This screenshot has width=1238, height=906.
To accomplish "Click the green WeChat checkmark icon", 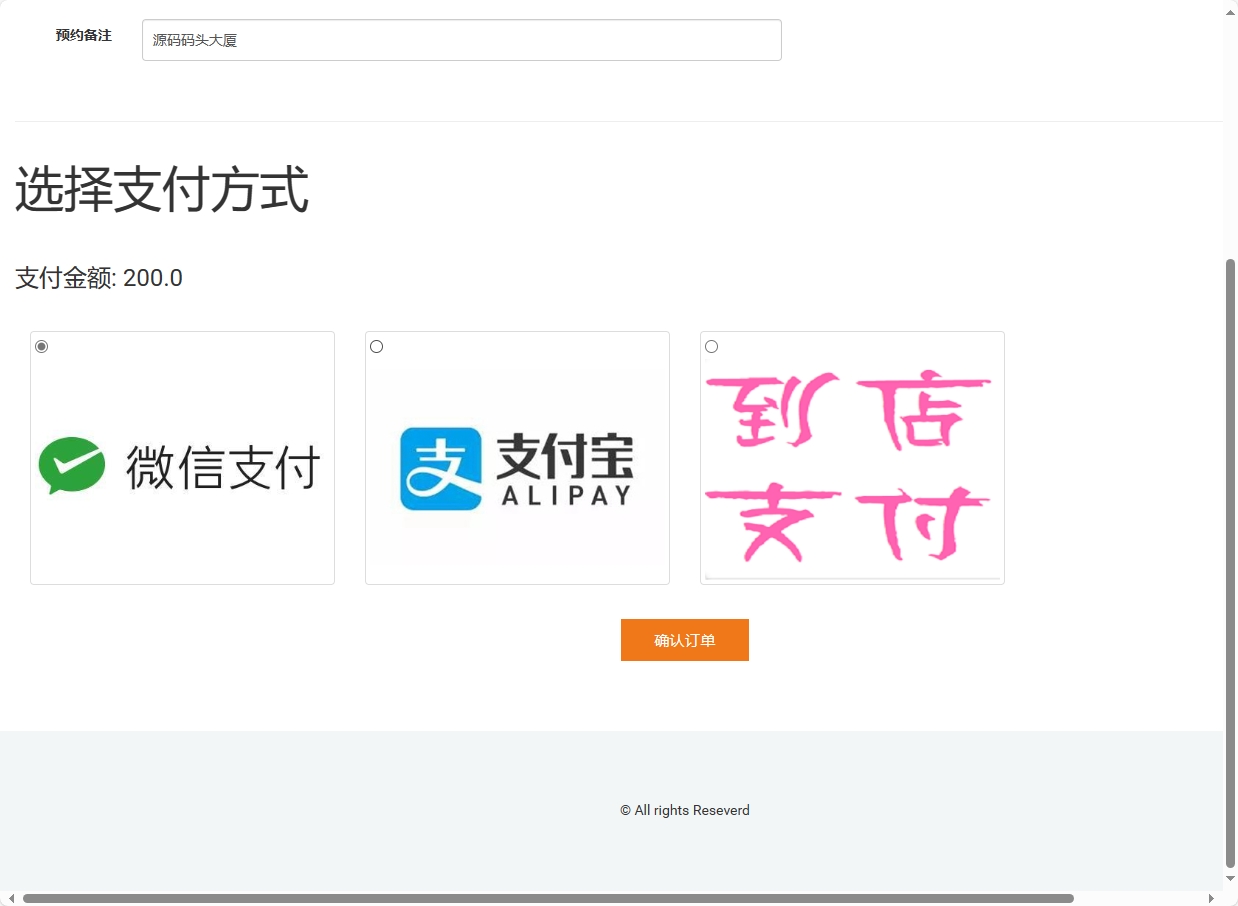I will (72, 464).
